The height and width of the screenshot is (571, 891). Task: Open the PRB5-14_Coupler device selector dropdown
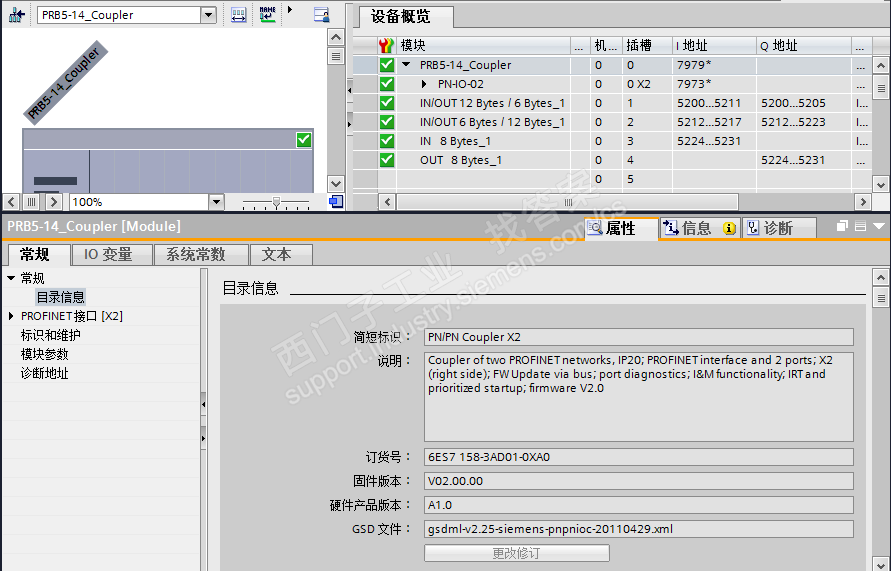pyautogui.click(x=209, y=15)
